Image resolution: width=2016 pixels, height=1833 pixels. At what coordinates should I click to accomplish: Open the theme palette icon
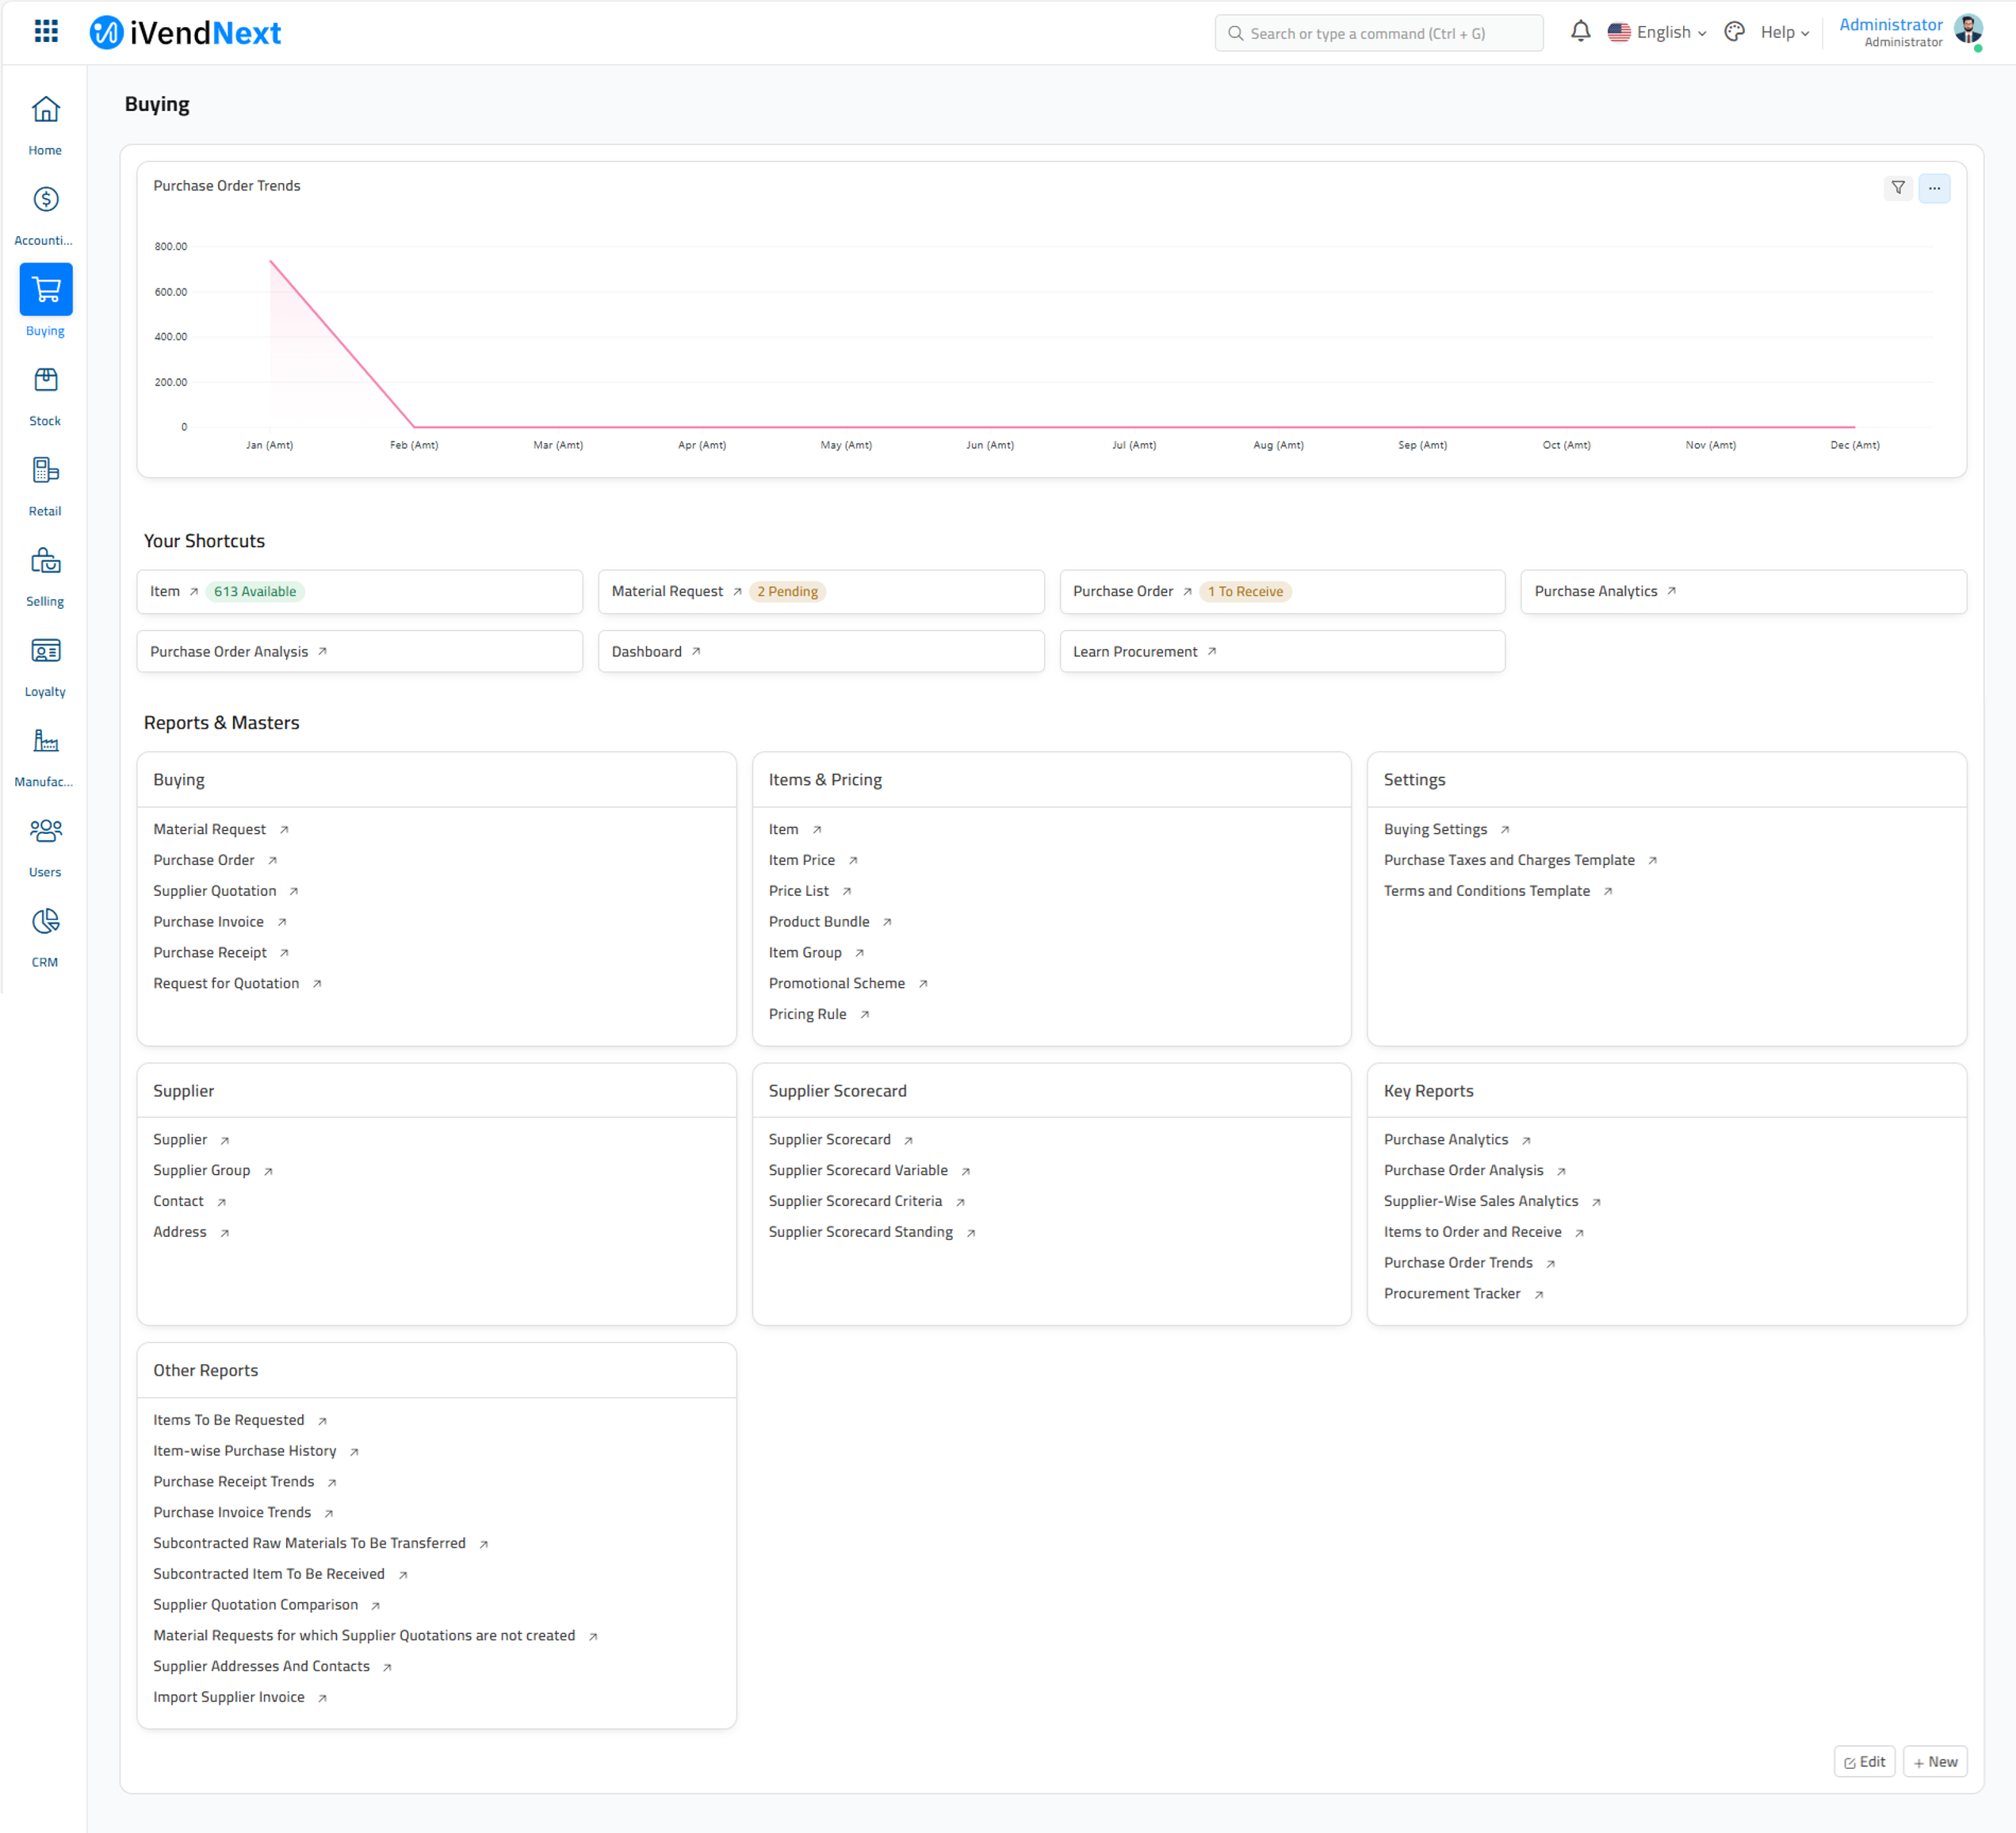tap(1735, 32)
